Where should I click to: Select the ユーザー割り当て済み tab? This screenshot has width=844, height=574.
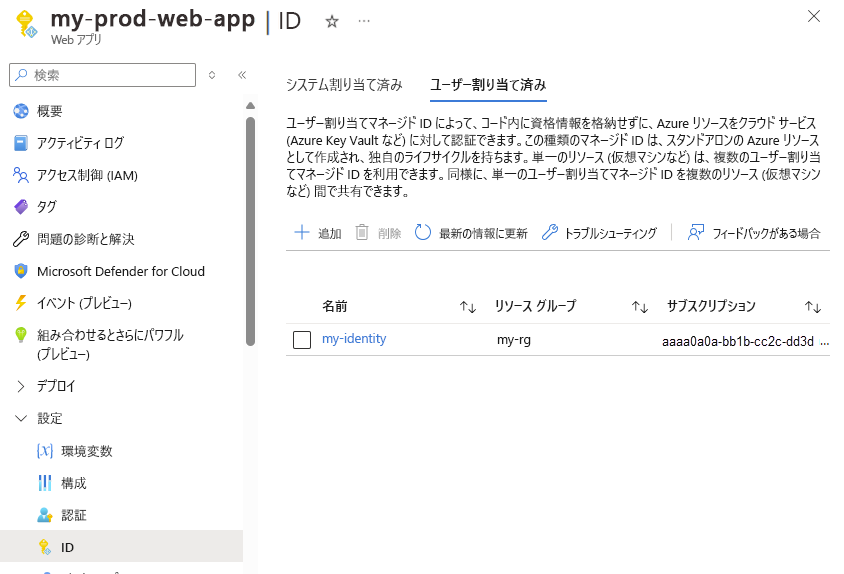[488, 85]
